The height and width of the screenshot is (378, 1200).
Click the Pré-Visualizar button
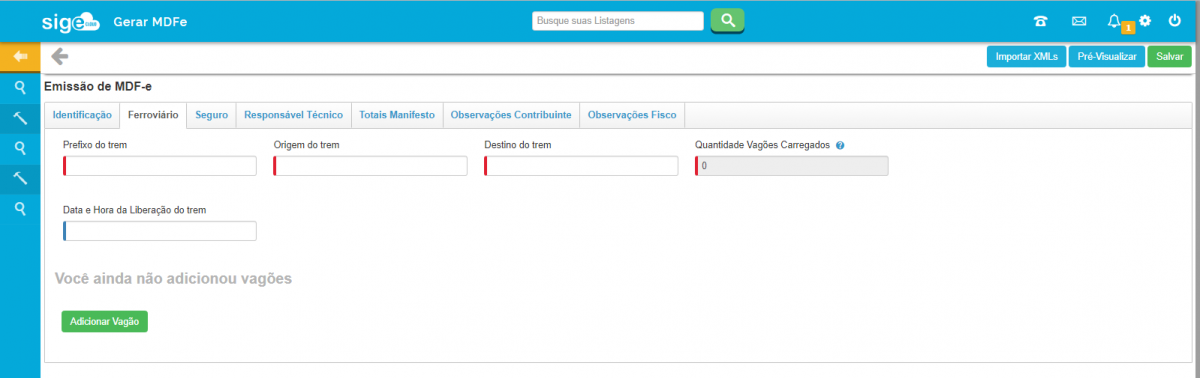[1107, 57]
